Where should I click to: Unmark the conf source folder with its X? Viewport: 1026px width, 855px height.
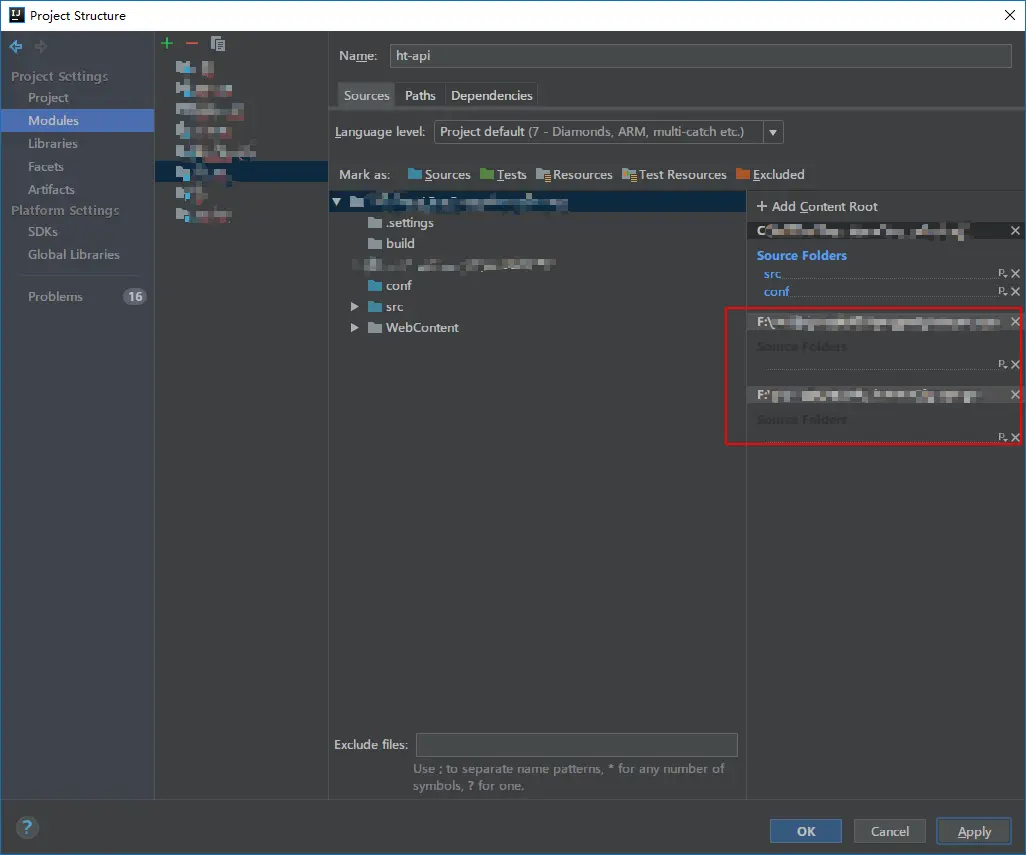pyautogui.click(x=1016, y=291)
